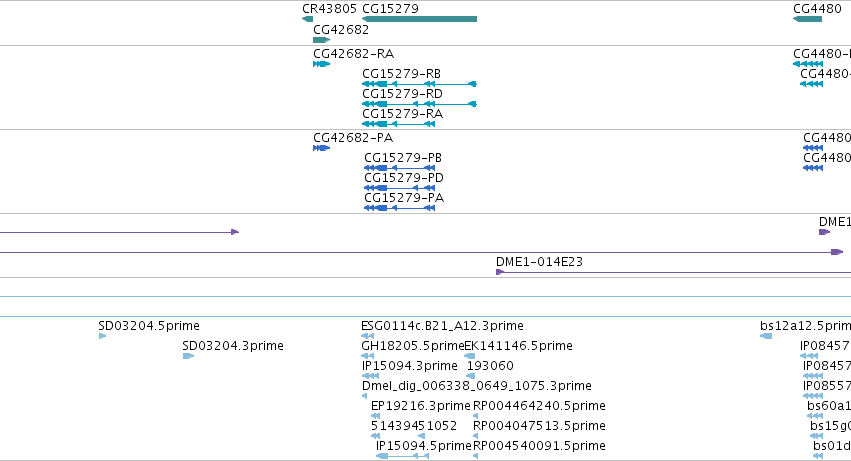Select the RP004540091.5prime label
The width and height of the screenshot is (851, 461).
[539, 446]
